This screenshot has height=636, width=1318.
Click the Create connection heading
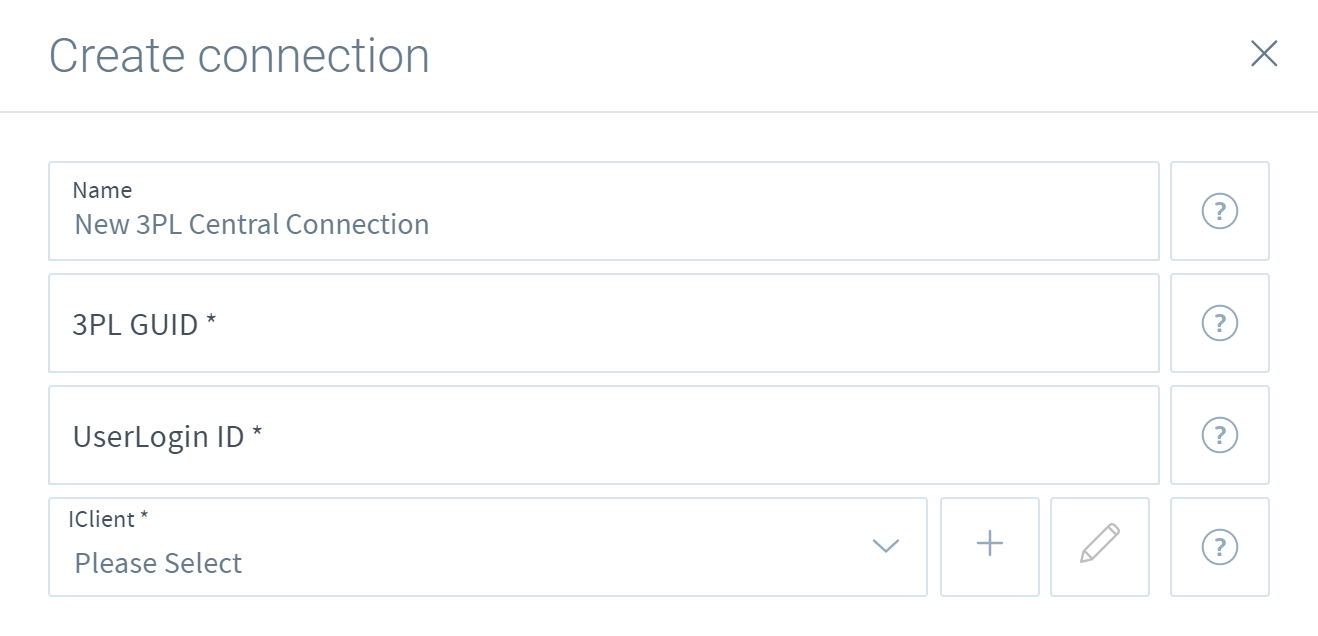(240, 55)
